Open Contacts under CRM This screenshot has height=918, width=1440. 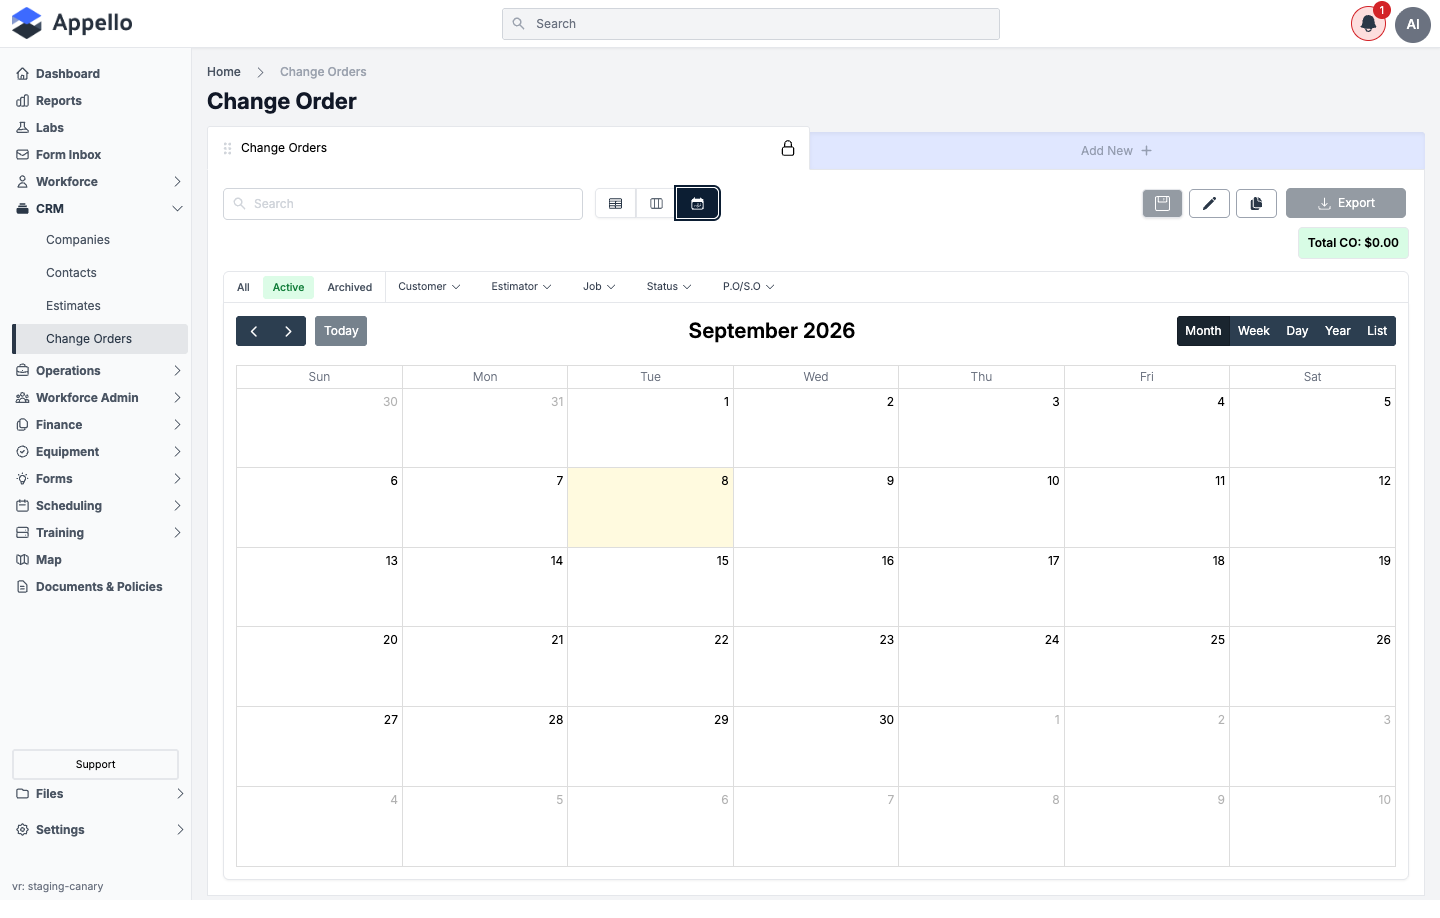coord(71,273)
